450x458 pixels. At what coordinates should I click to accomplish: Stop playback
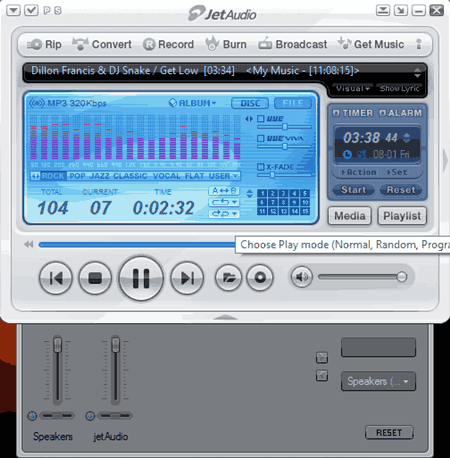[95, 278]
